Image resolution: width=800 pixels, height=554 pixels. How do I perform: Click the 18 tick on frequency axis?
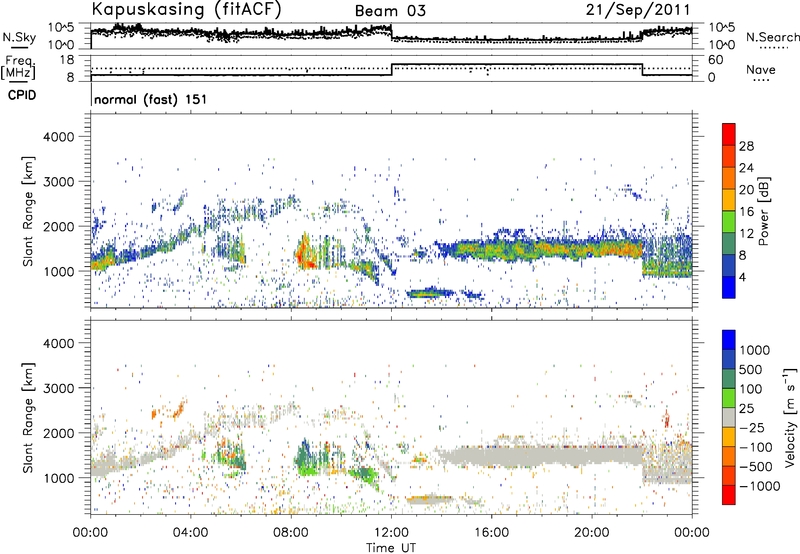click(66, 60)
